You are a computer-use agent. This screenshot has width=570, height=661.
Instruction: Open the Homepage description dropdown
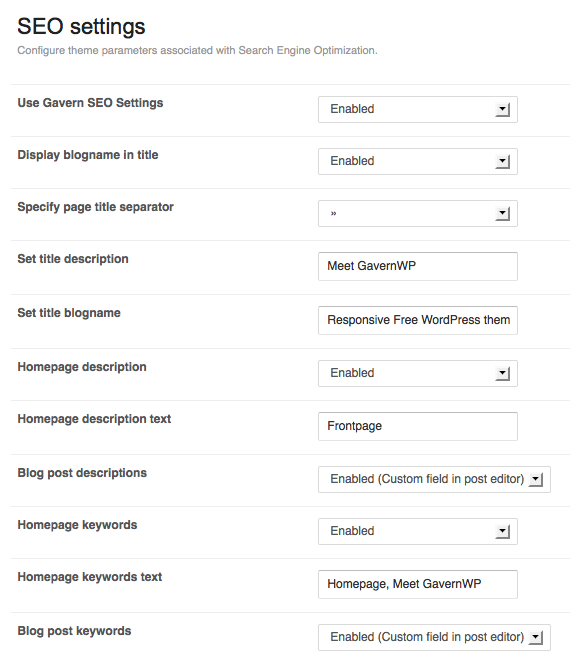[418, 373]
